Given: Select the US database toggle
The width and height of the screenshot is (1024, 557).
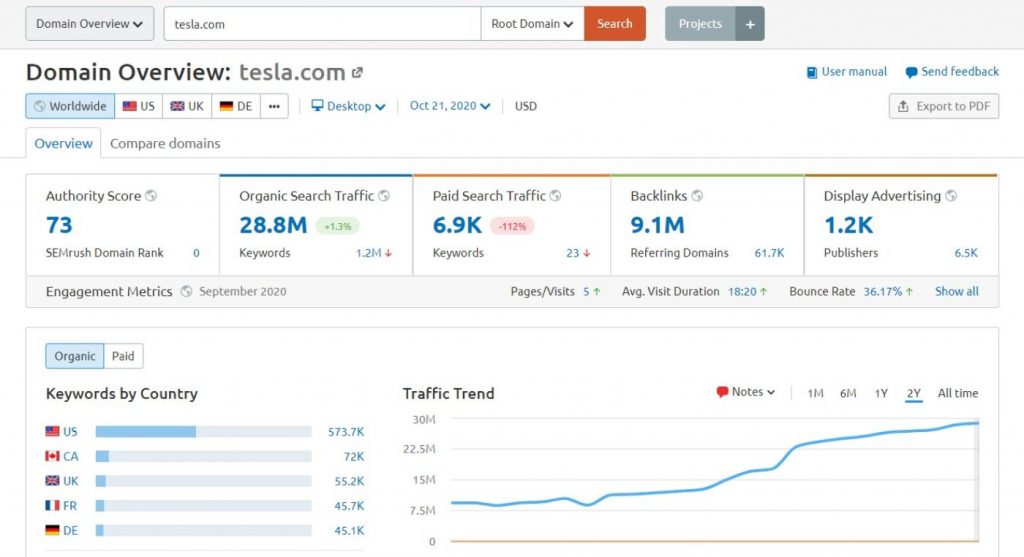Looking at the screenshot, I should [x=138, y=106].
